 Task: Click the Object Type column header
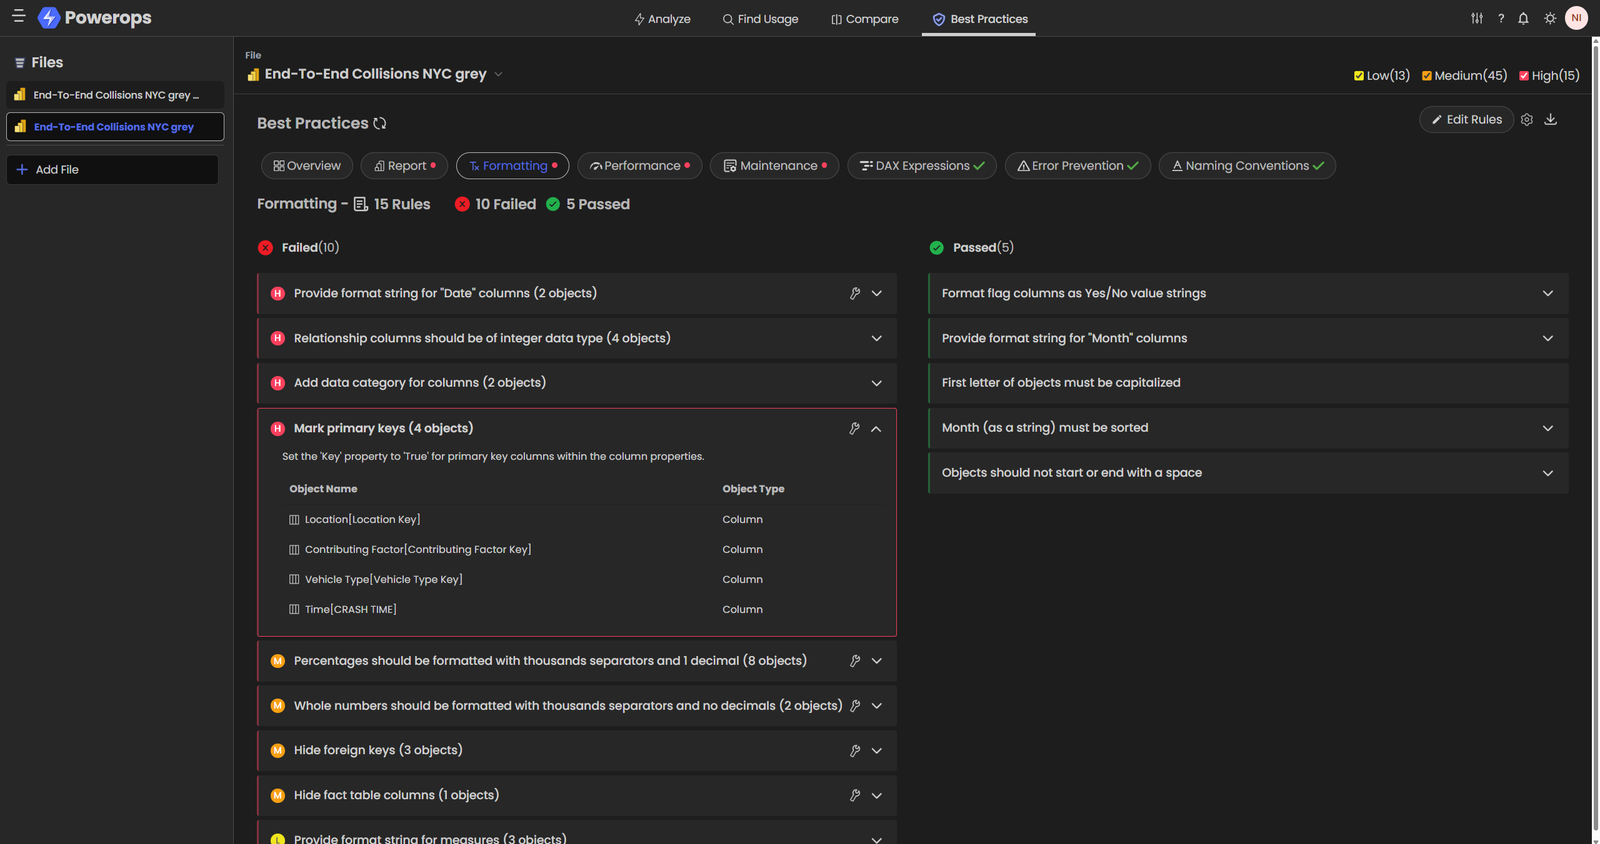tap(753, 489)
